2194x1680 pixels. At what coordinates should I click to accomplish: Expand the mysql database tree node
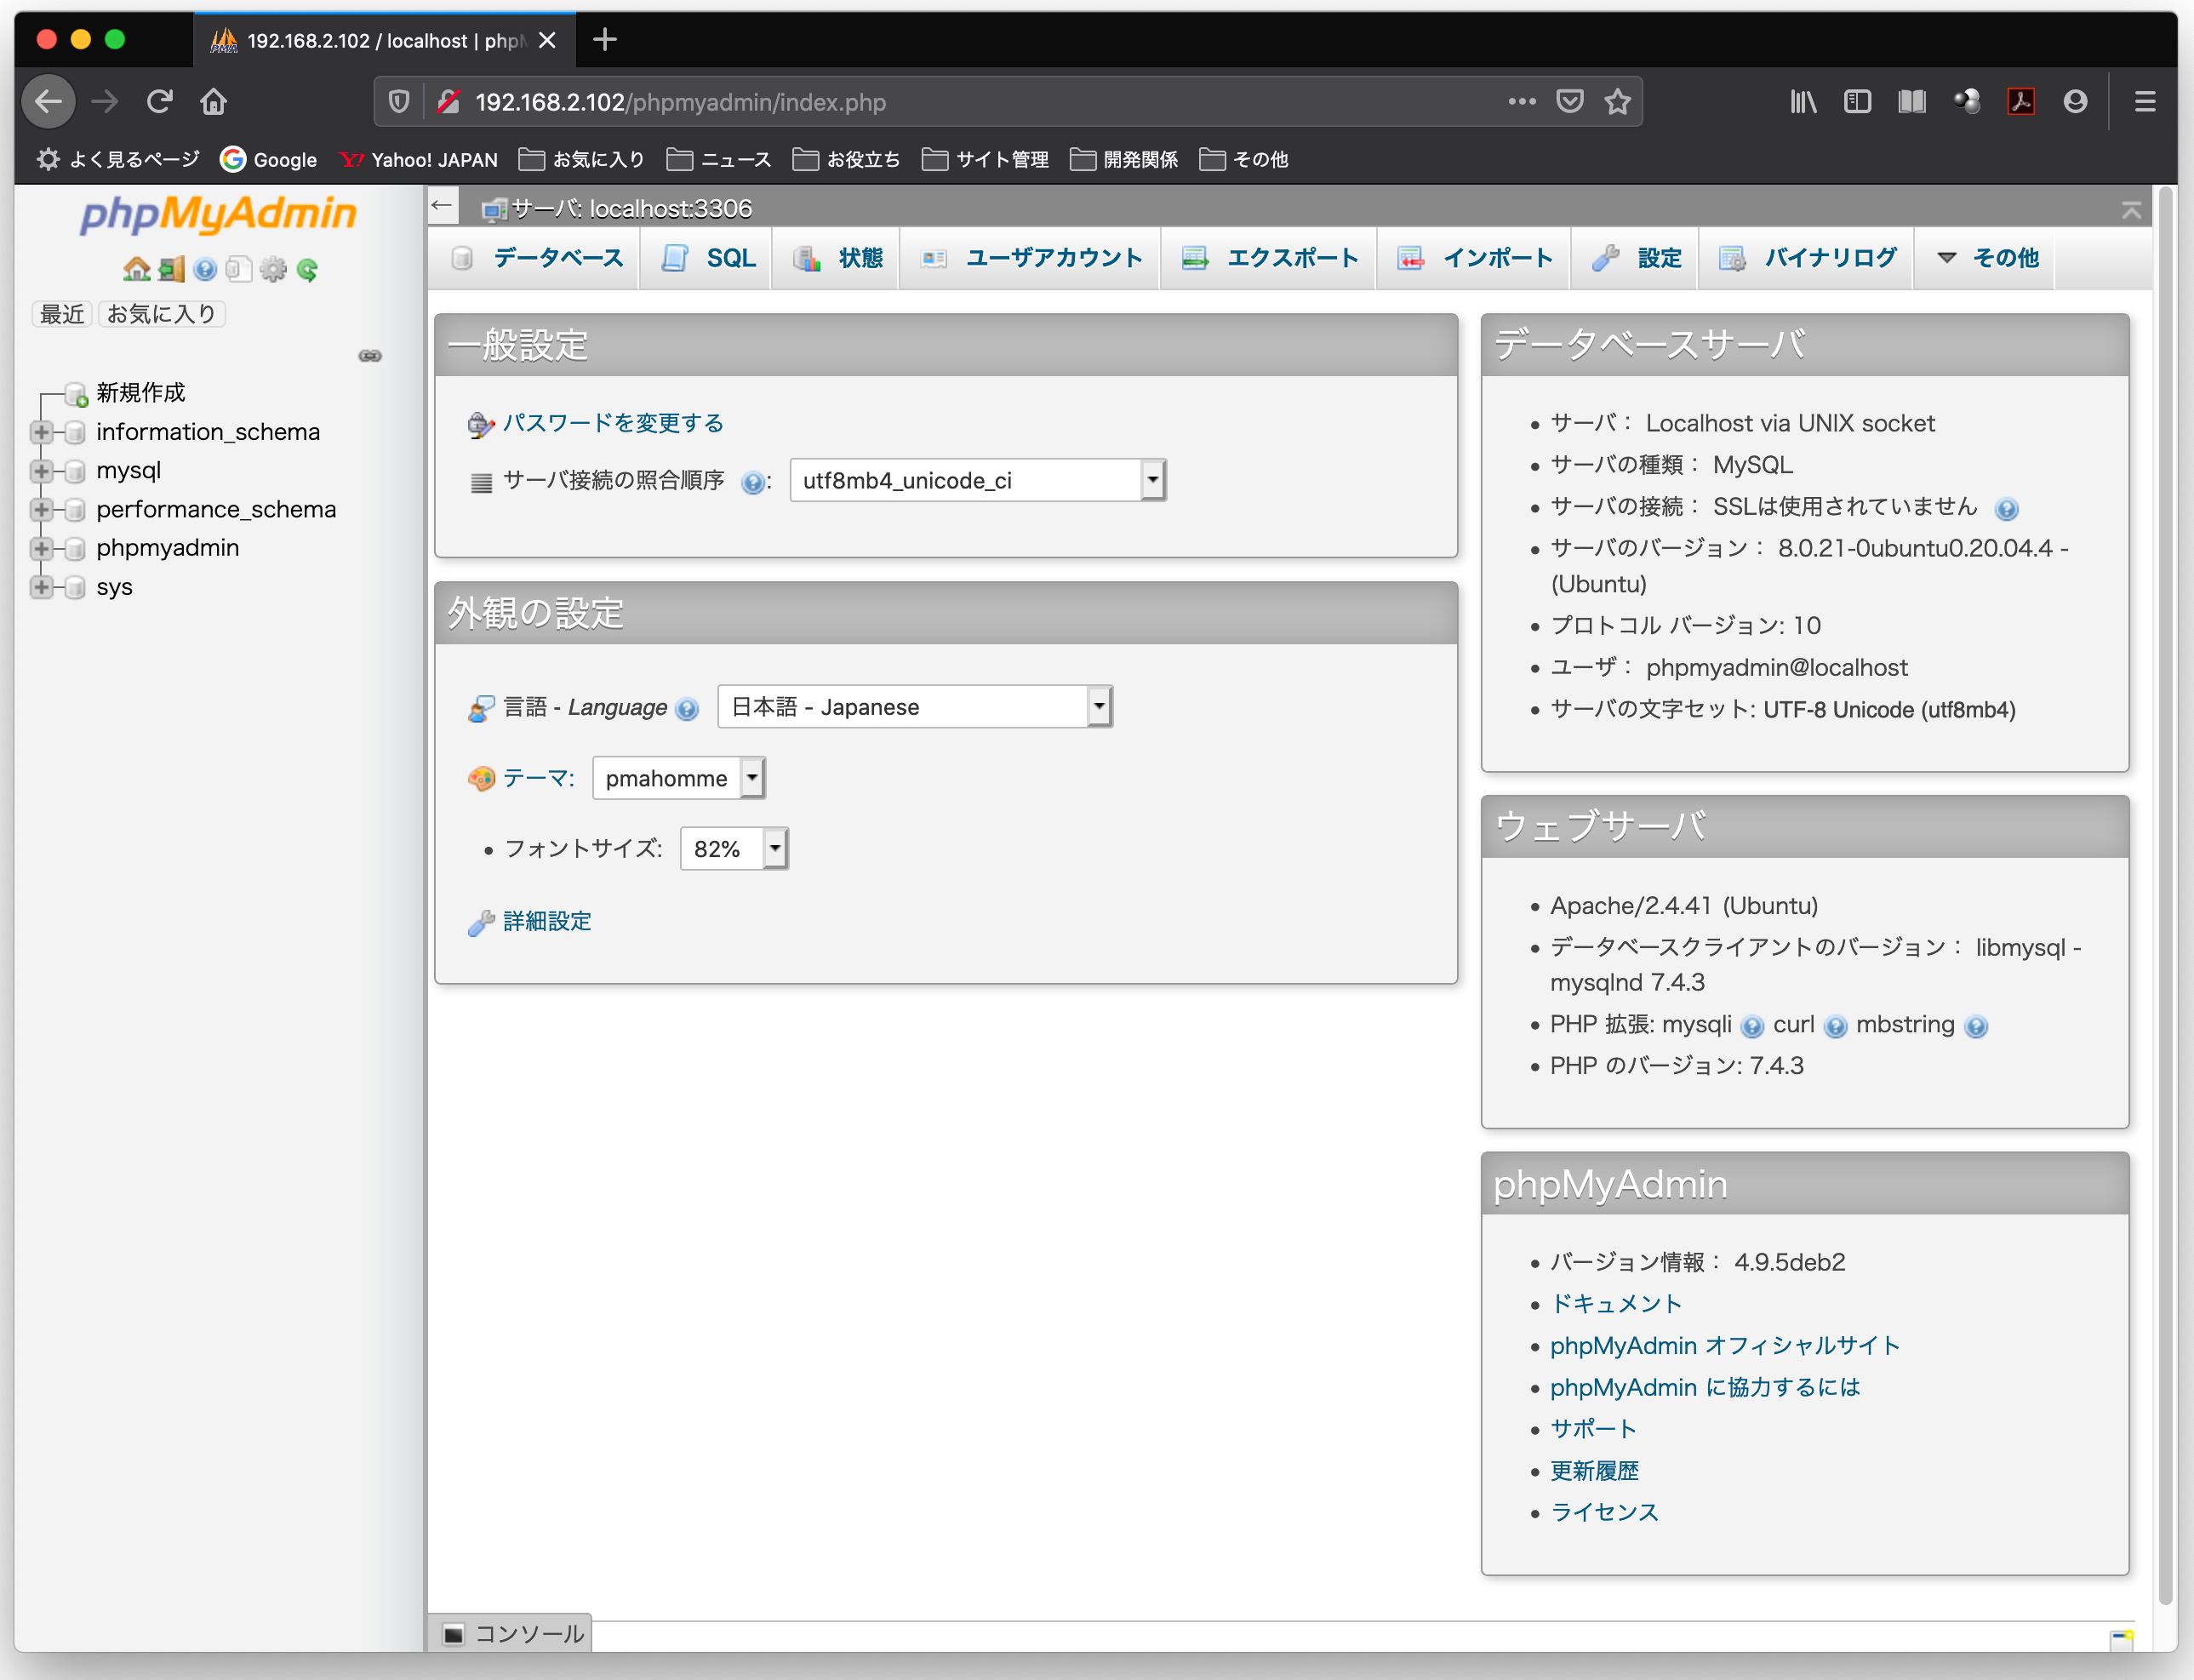pos(41,471)
